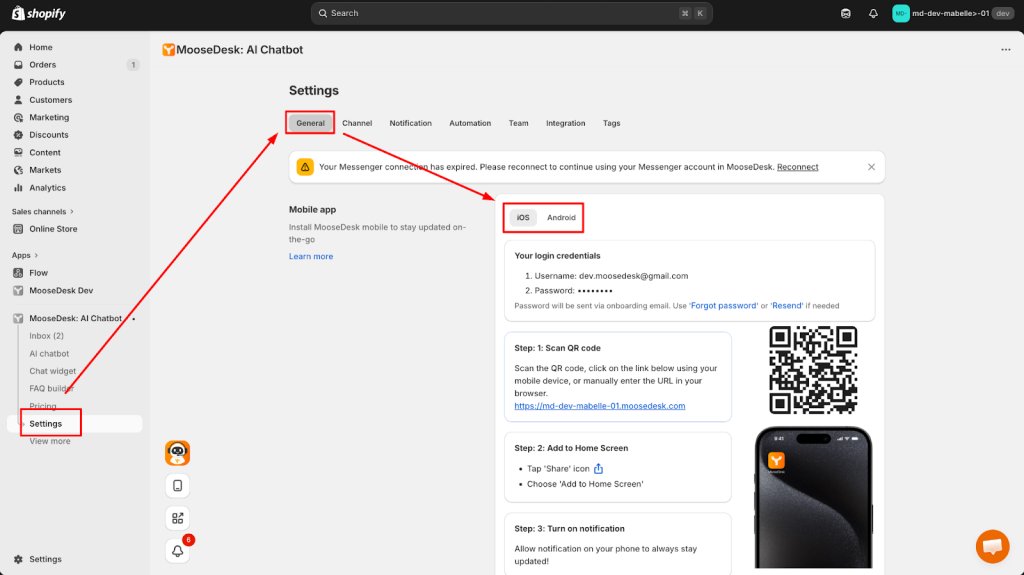This screenshot has width=1024, height=575.
Task: Click the MooseDesk robot avatar icon
Action: pos(177,453)
